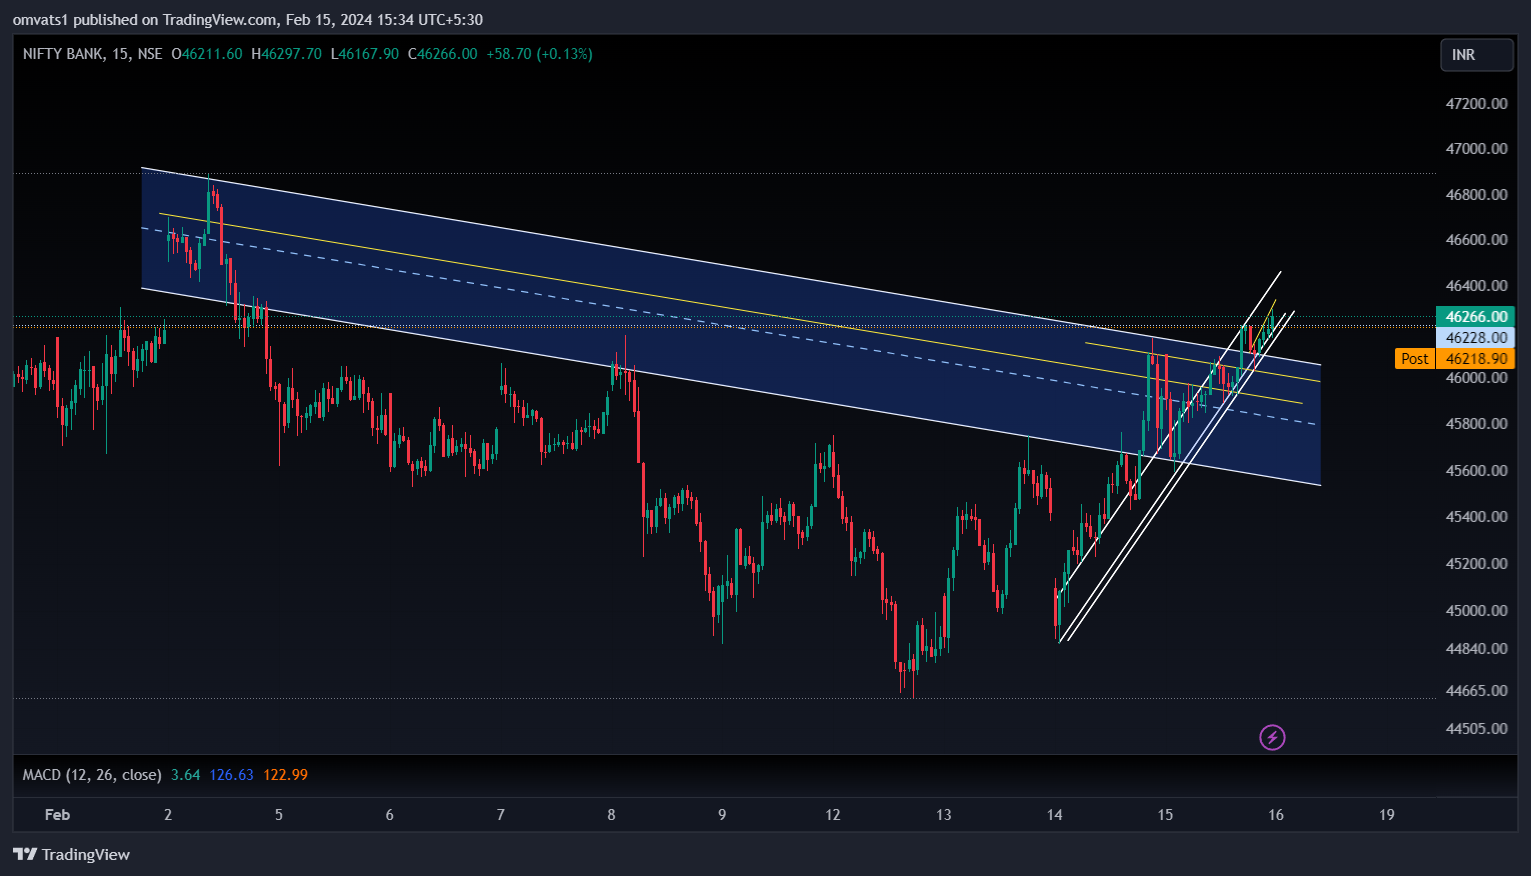Click the 45800.00 price axis label
This screenshot has height=876, width=1531.
1477,424
